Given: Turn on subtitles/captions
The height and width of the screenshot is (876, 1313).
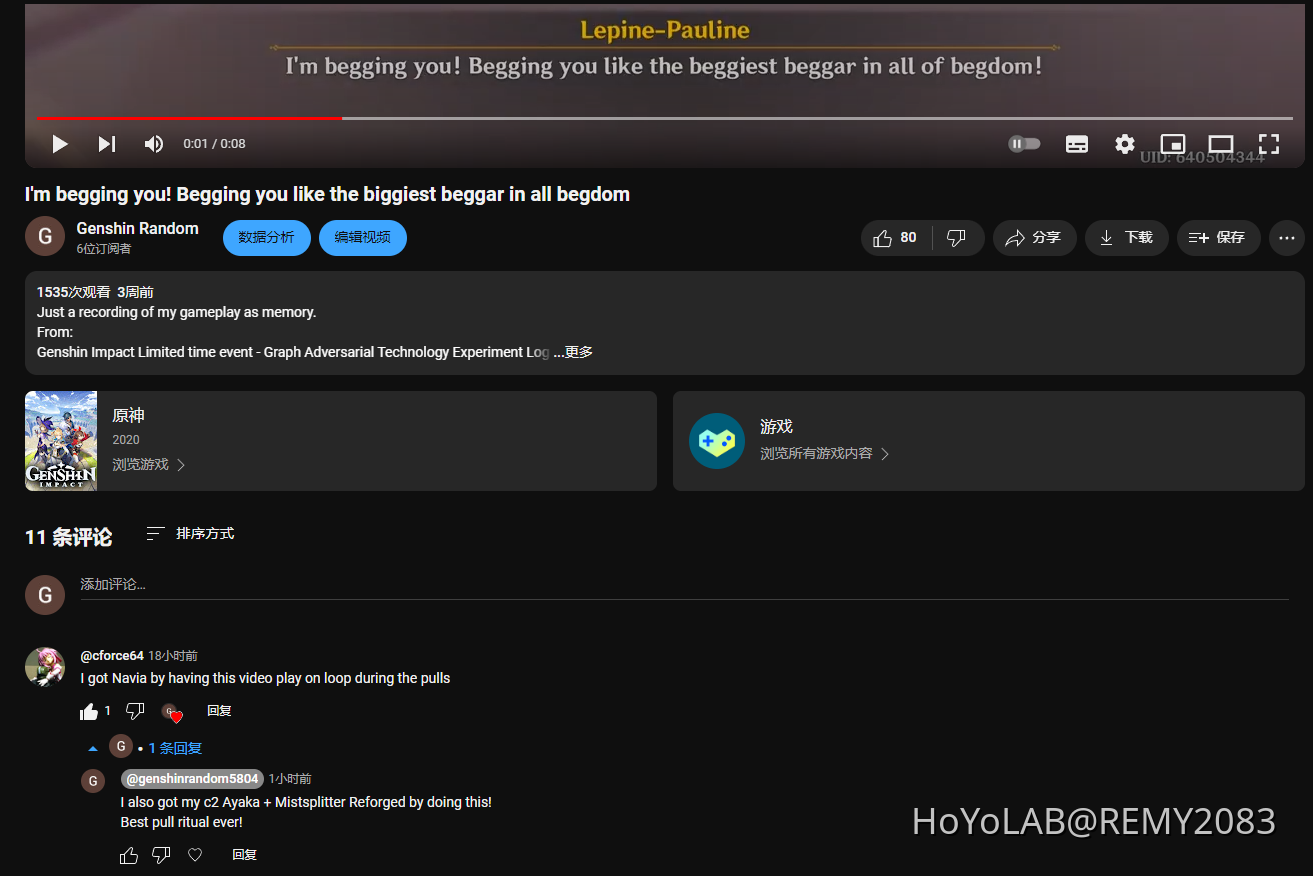Looking at the screenshot, I should click(x=1077, y=144).
